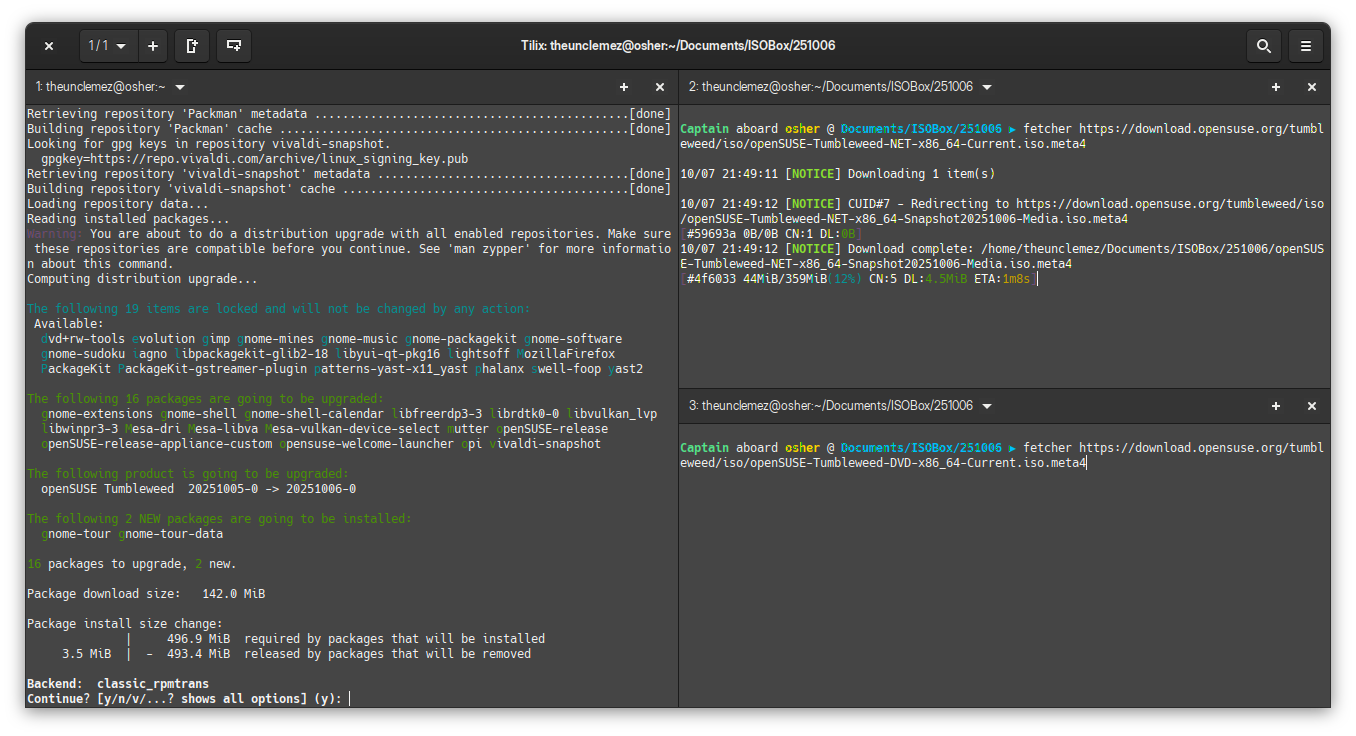
Task: Open the 1/1 session switcher dropdown
Action: click(108, 46)
